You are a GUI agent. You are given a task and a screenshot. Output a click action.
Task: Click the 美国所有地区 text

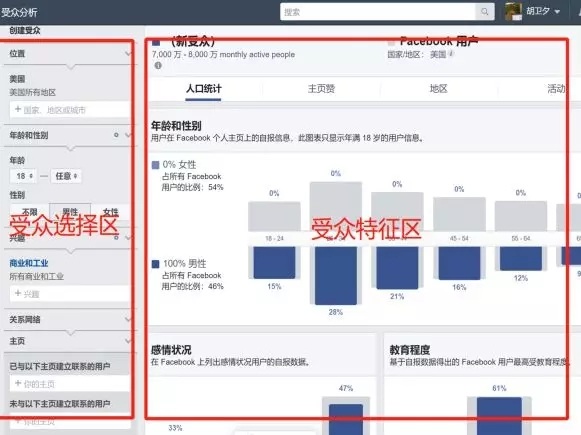33,92
